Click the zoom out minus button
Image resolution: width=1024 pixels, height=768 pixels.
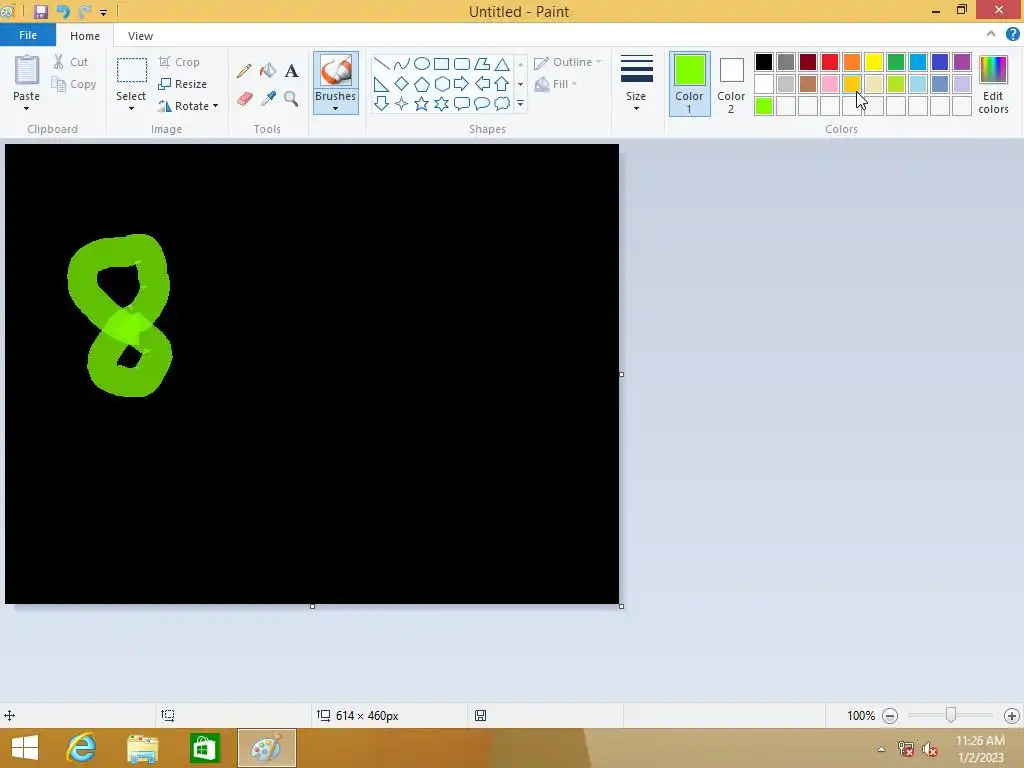pyautogui.click(x=889, y=716)
